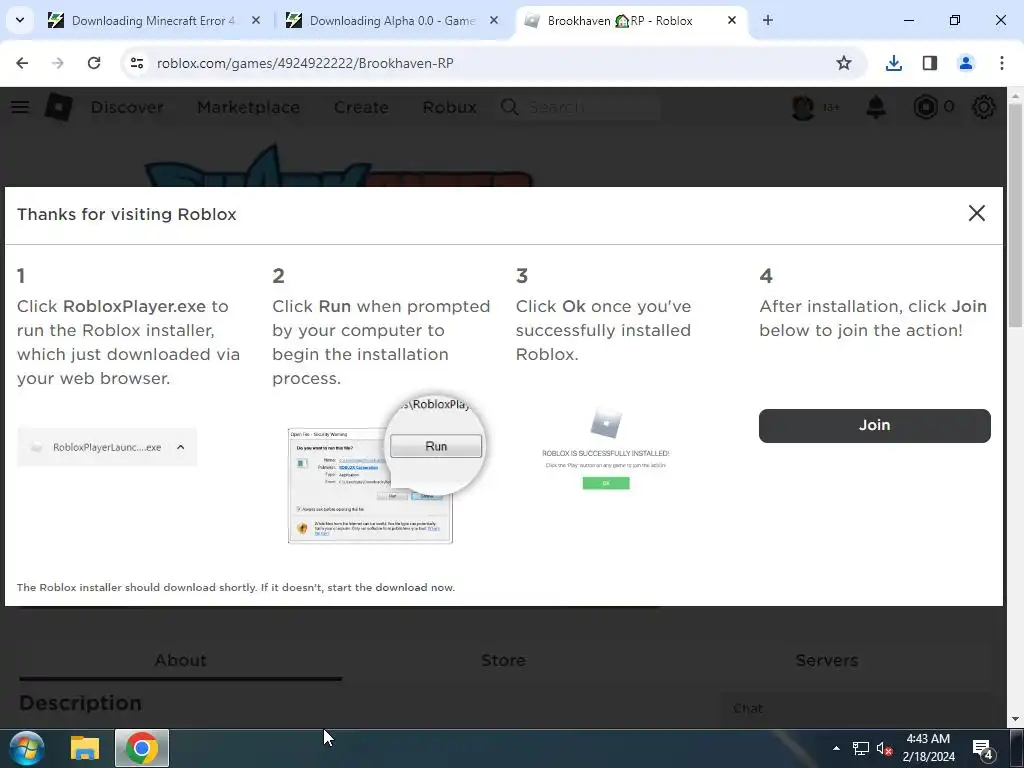Image resolution: width=1024 pixels, height=768 pixels.
Task: Click the muted volume tray icon
Action: click(884, 748)
